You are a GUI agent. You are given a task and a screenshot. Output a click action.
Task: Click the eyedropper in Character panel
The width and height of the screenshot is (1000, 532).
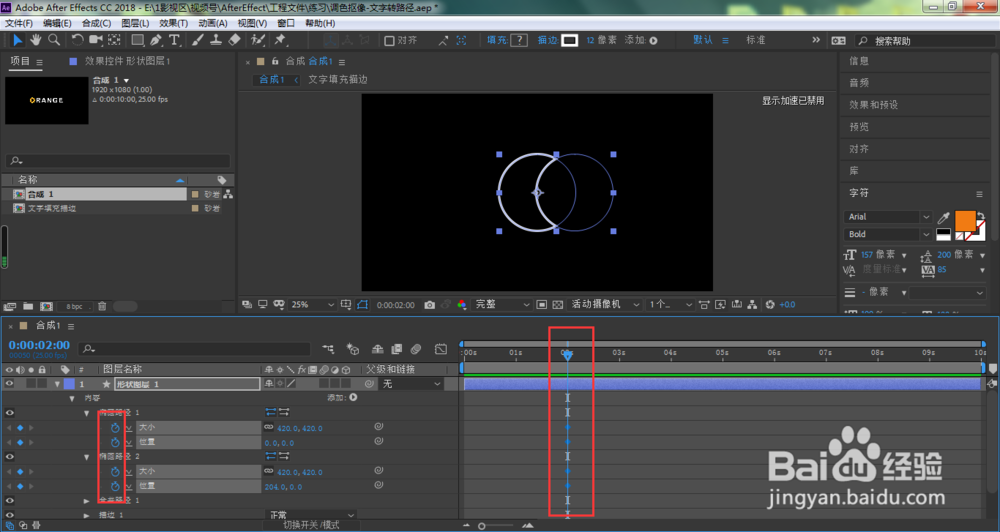click(943, 218)
